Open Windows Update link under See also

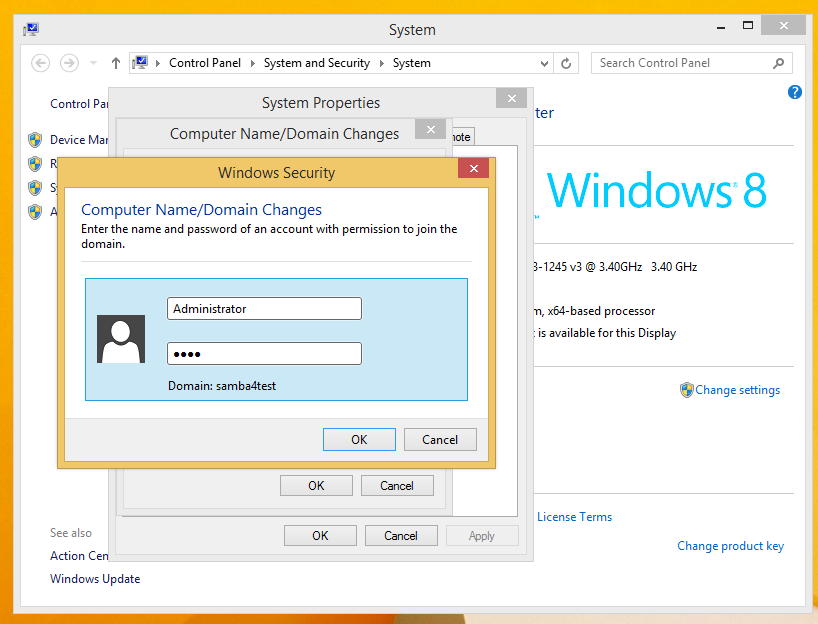click(x=95, y=579)
